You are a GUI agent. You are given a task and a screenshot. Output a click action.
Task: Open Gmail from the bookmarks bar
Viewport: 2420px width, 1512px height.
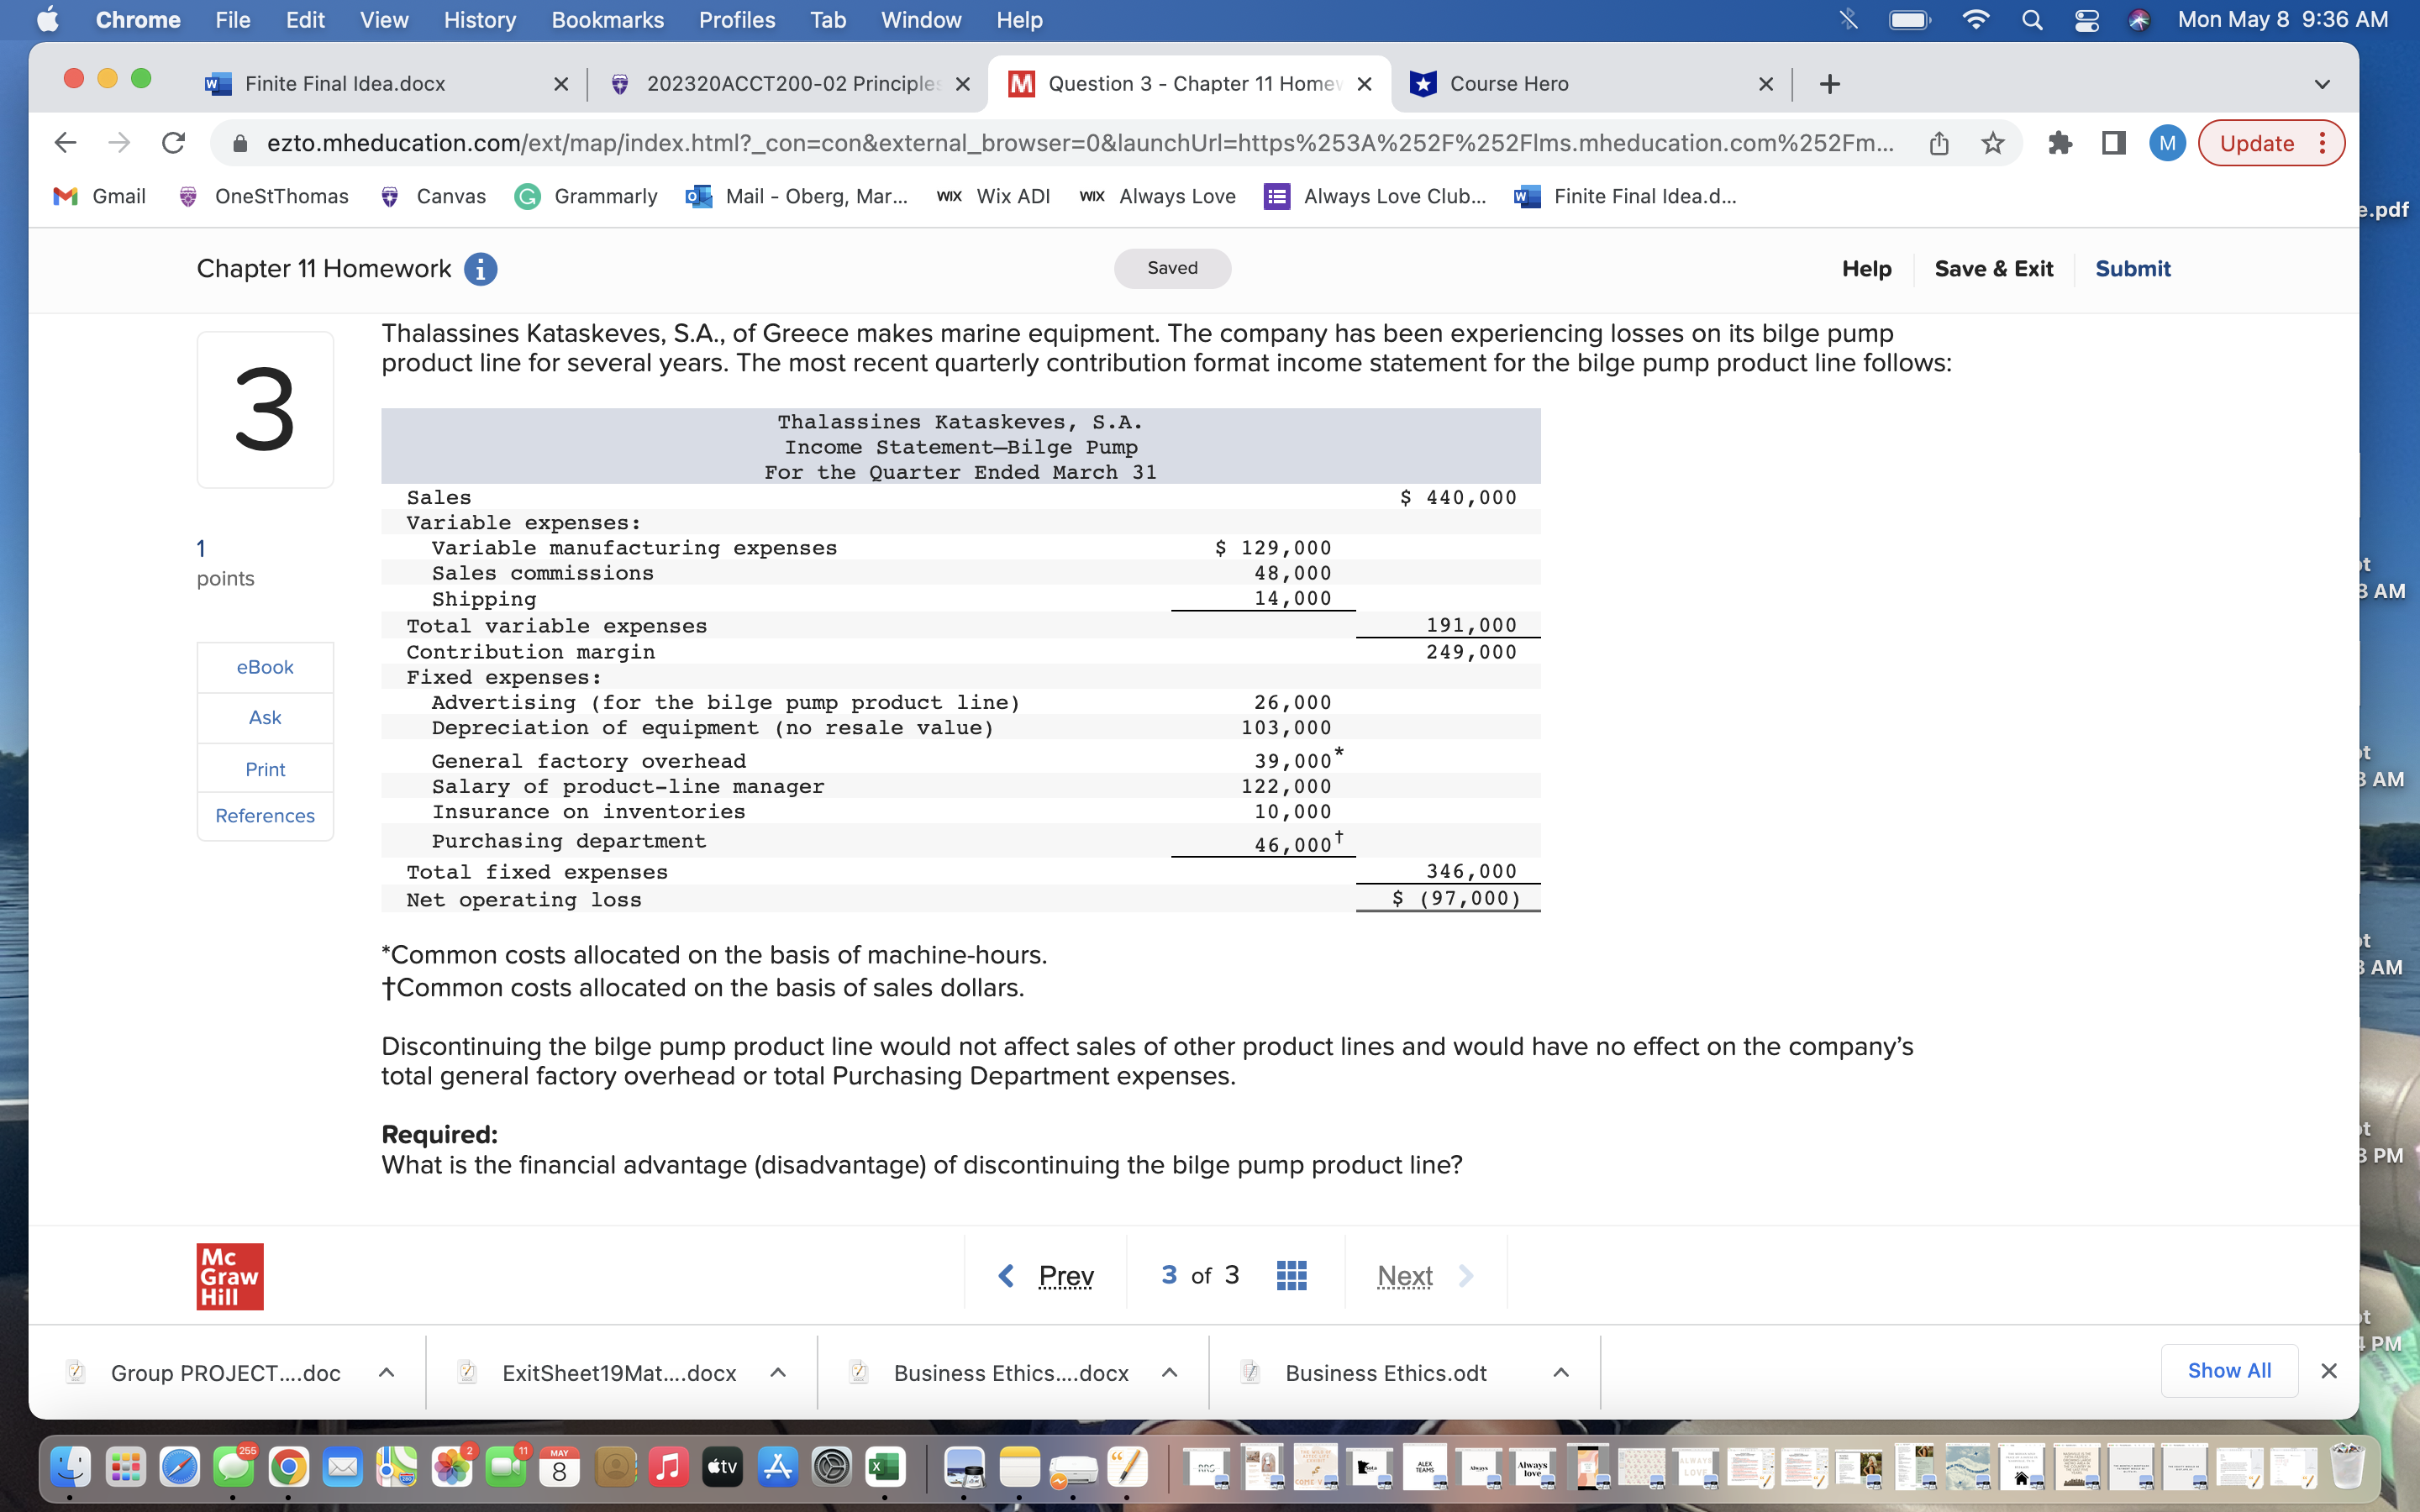click(99, 196)
